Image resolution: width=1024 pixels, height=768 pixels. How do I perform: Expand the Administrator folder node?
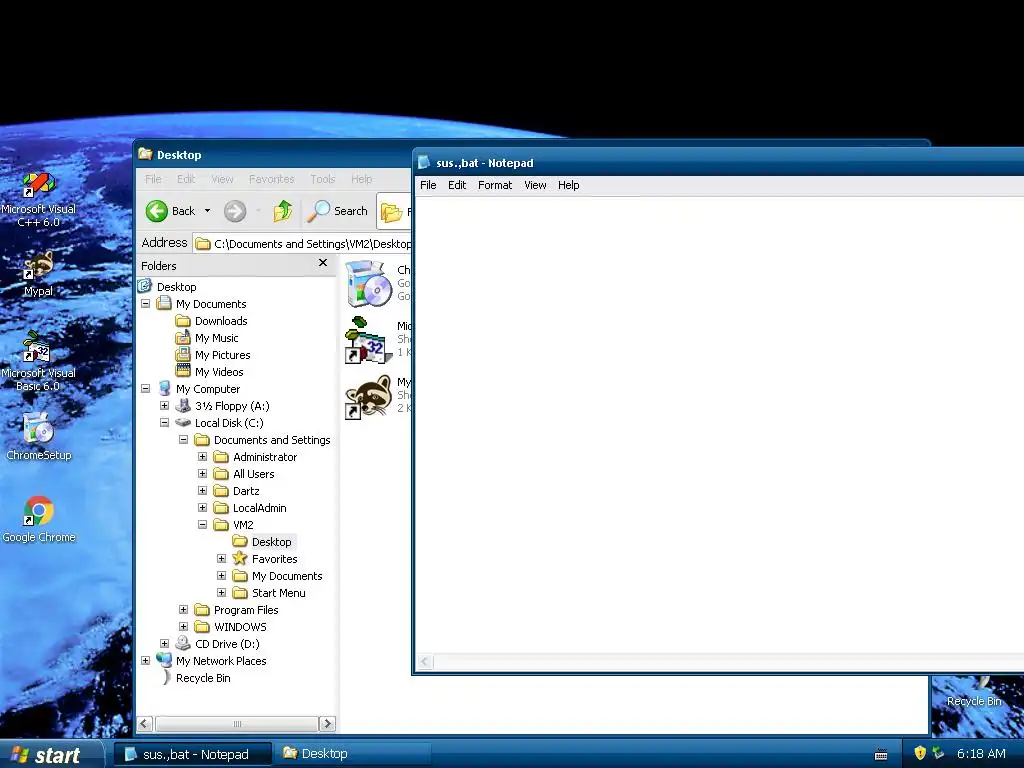click(x=202, y=456)
